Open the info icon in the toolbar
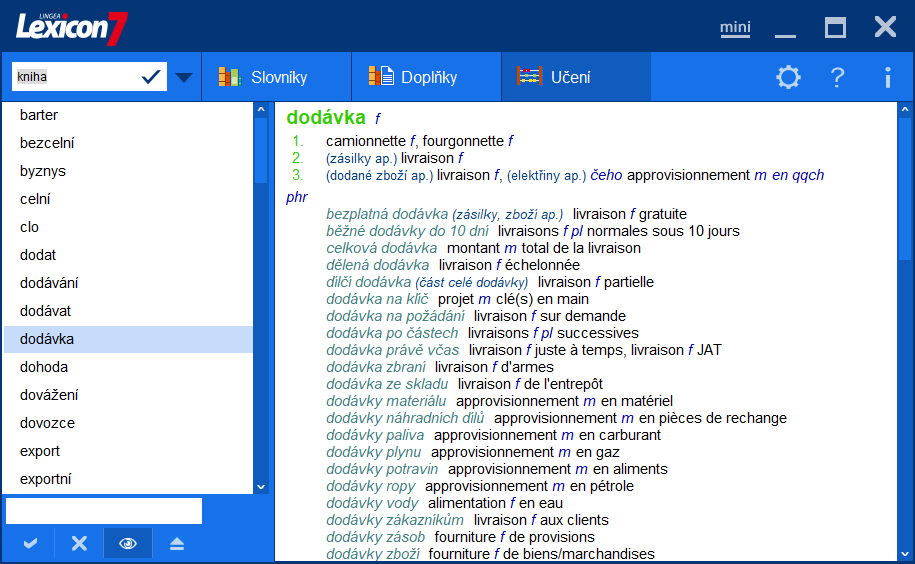This screenshot has width=915, height=564. (x=887, y=77)
